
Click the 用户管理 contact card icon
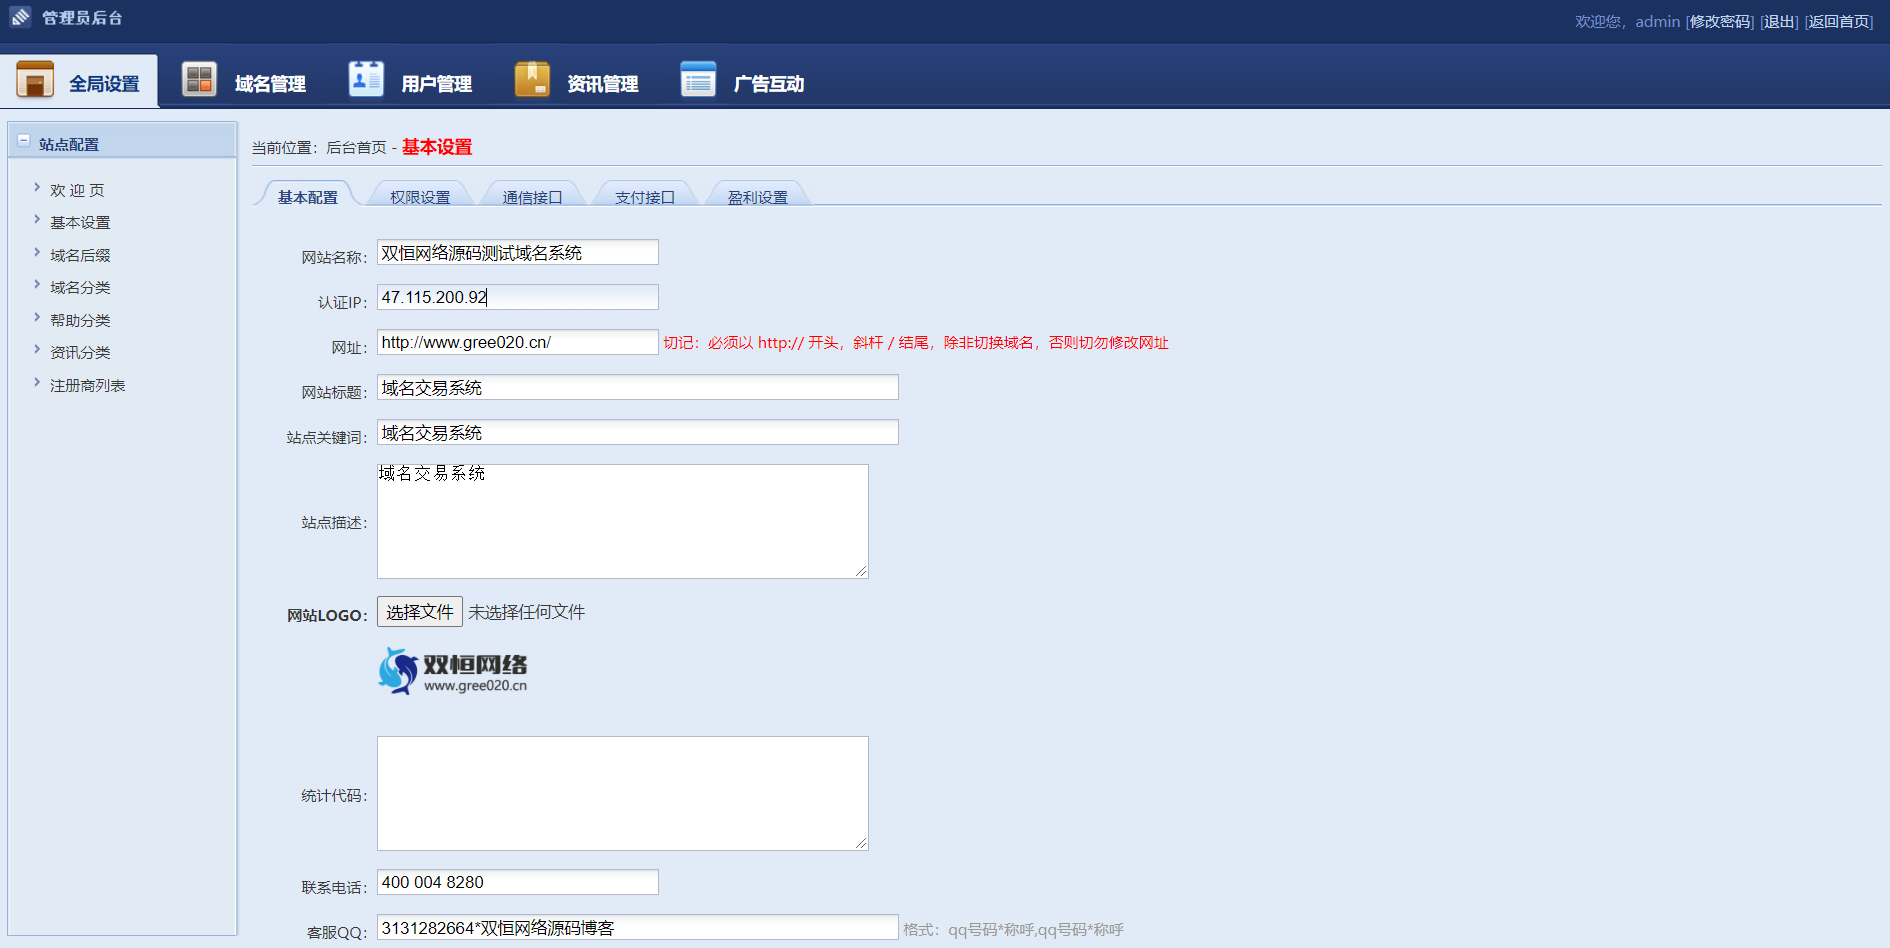point(365,80)
